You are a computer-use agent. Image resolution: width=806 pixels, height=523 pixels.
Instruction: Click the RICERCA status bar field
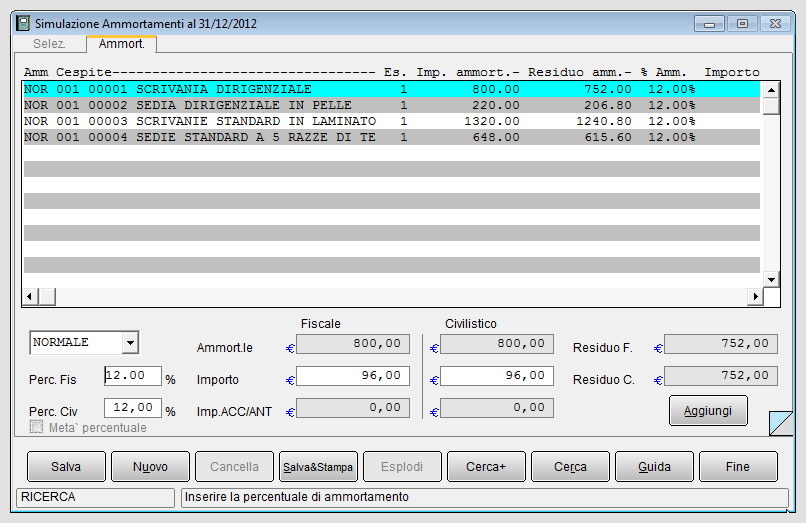96,497
